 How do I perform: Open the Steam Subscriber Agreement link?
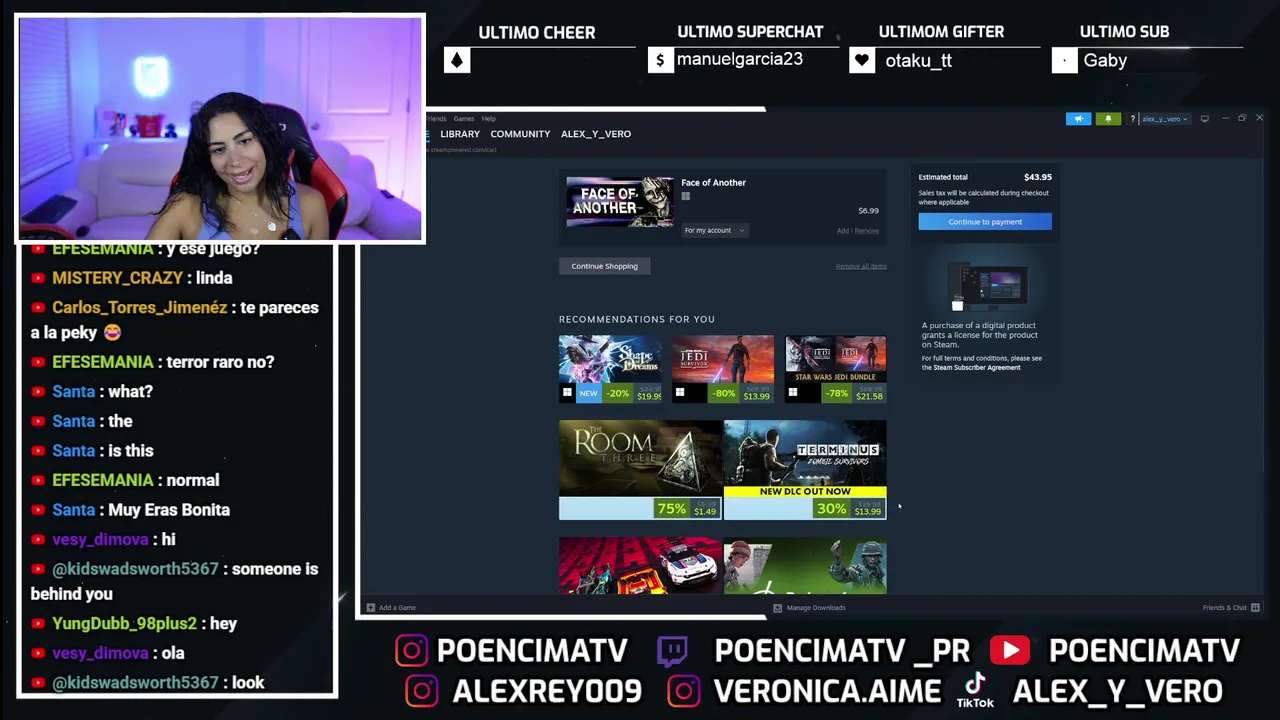pos(976,368)
